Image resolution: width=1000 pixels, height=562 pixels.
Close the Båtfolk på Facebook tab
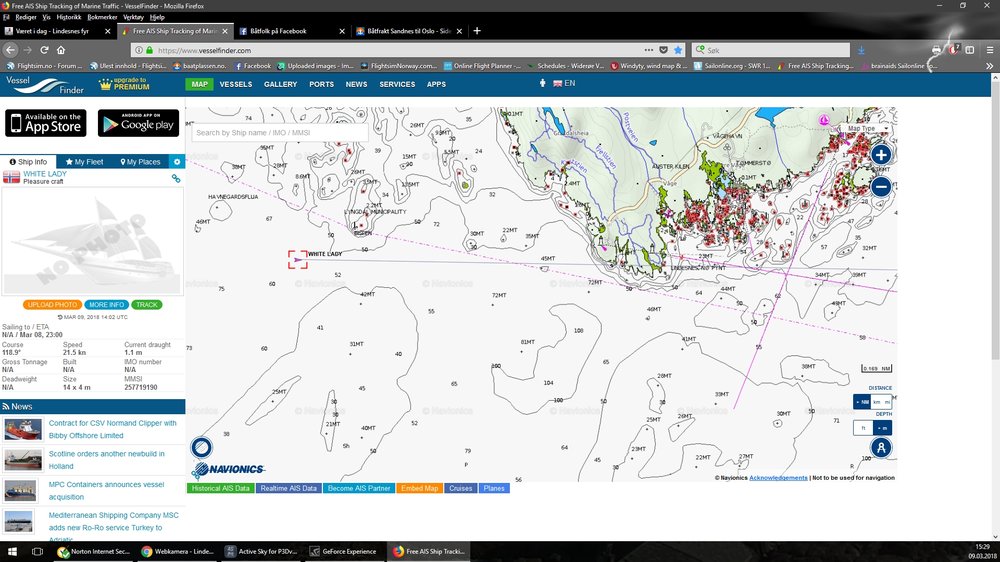342,31
